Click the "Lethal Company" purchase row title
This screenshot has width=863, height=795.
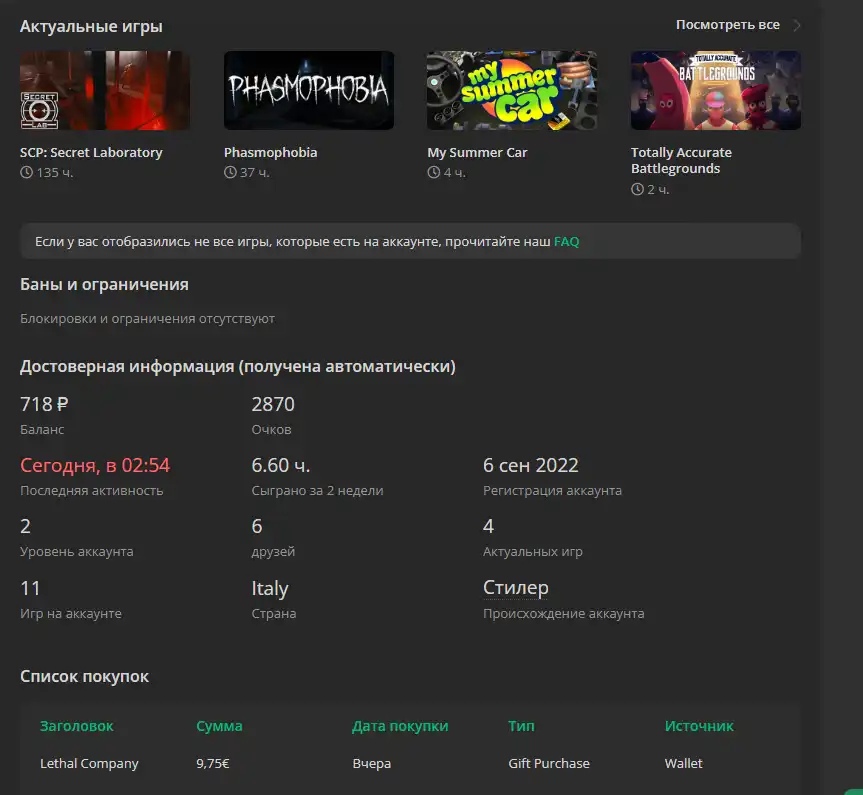[89, 763]
